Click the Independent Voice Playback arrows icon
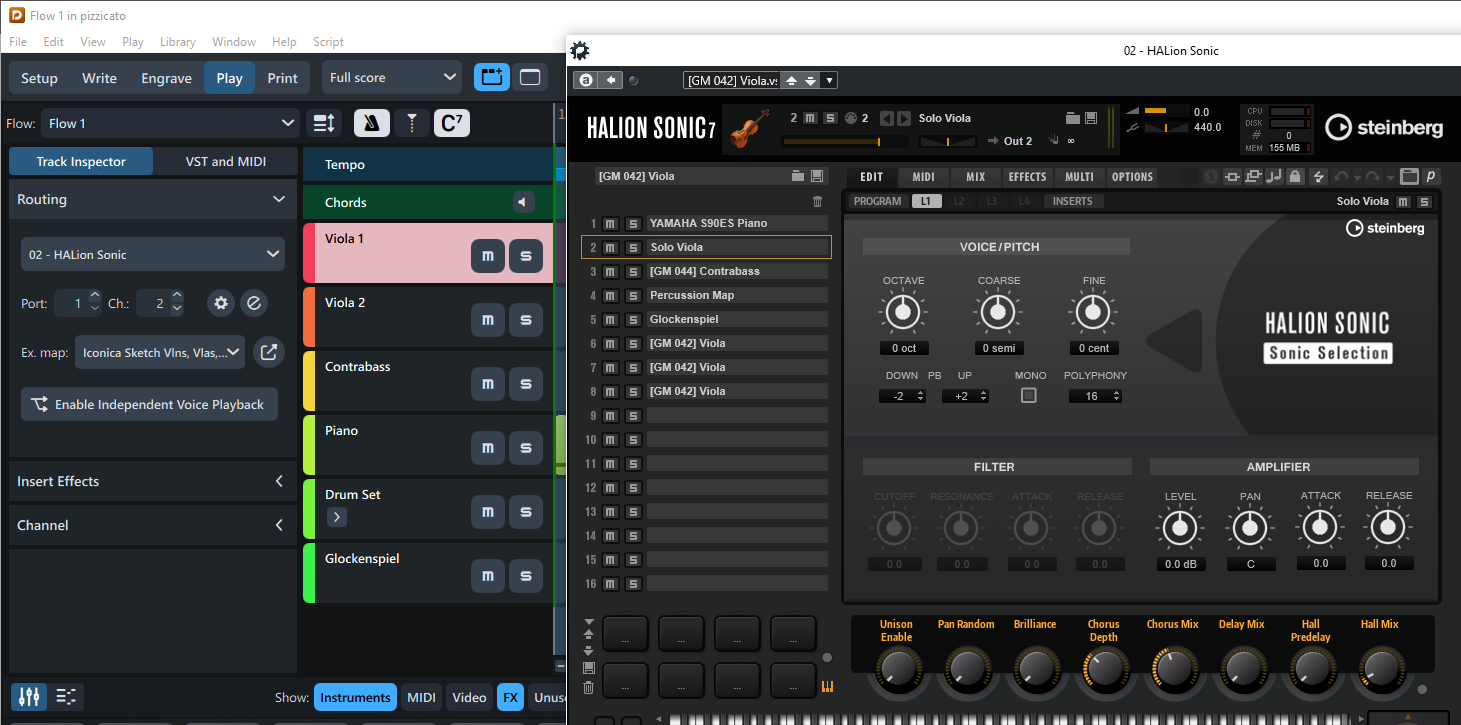Image resolution: width=1461 pixels, height=725 pixels. click(40, 405)
